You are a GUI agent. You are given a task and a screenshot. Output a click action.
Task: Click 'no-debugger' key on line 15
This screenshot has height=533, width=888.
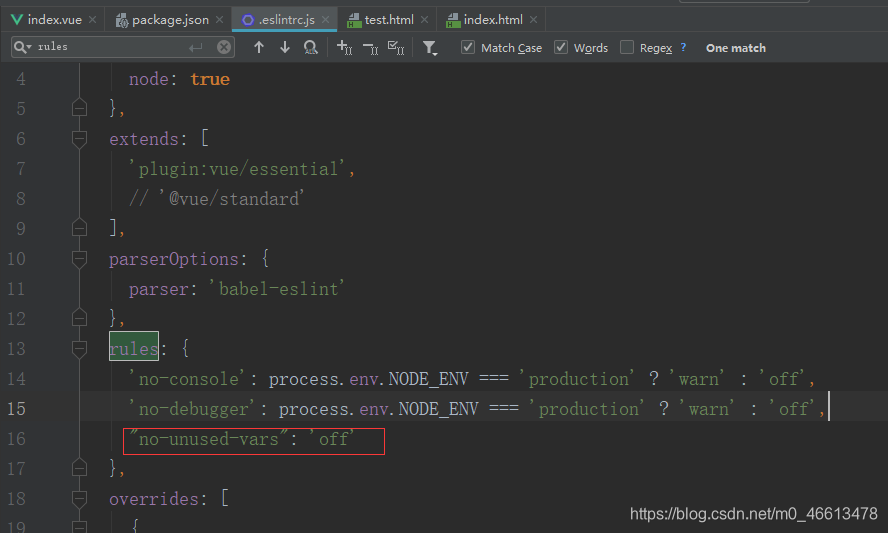pyautogui.click(x=194, y=409)
